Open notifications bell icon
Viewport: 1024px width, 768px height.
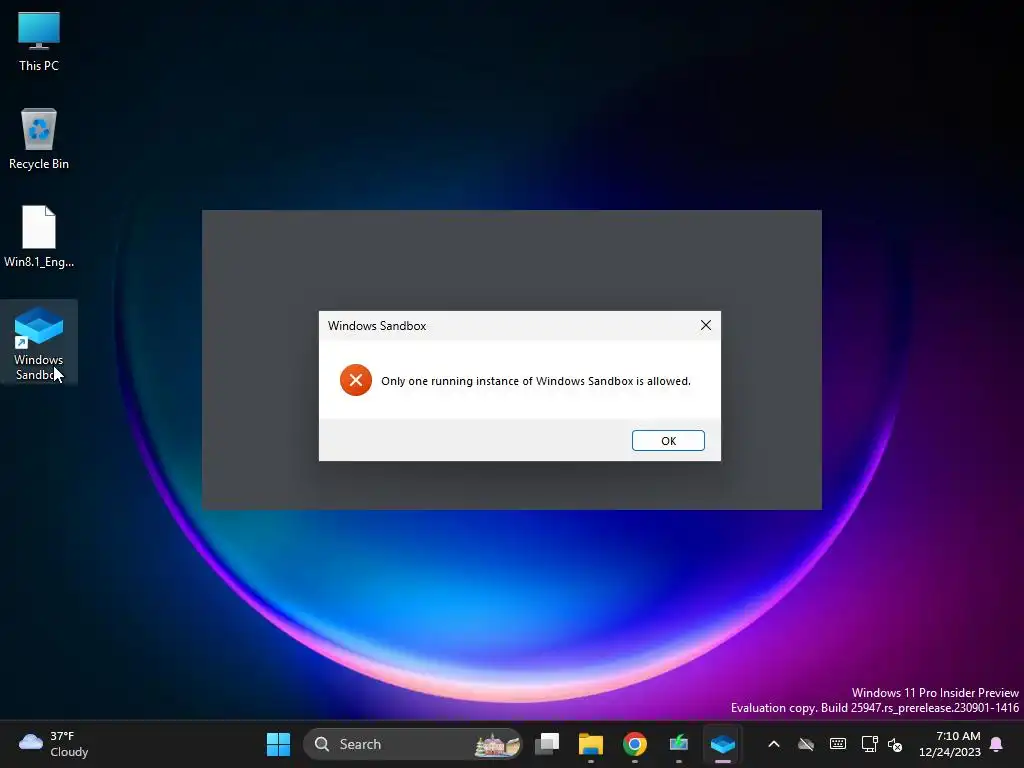coord(997,744)
